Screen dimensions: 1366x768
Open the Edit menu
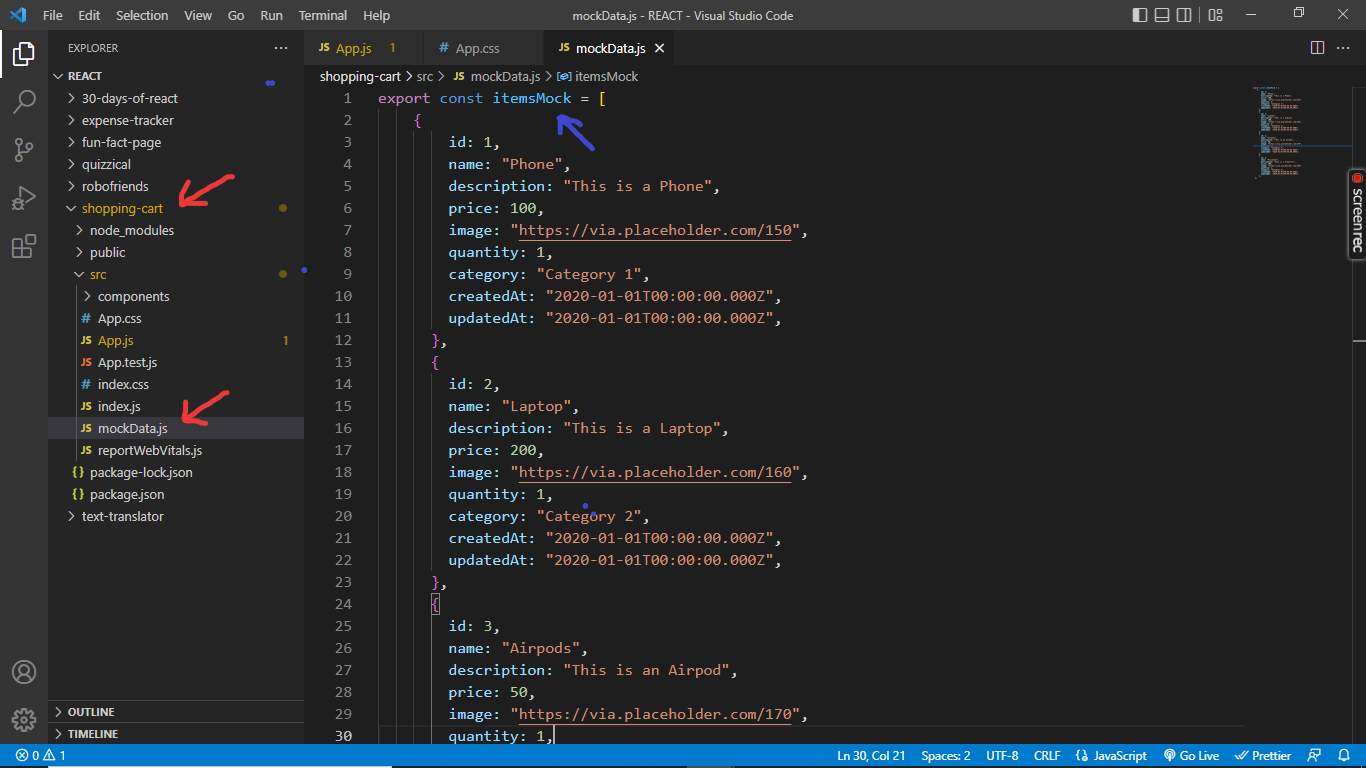click(x=89, y=15)
